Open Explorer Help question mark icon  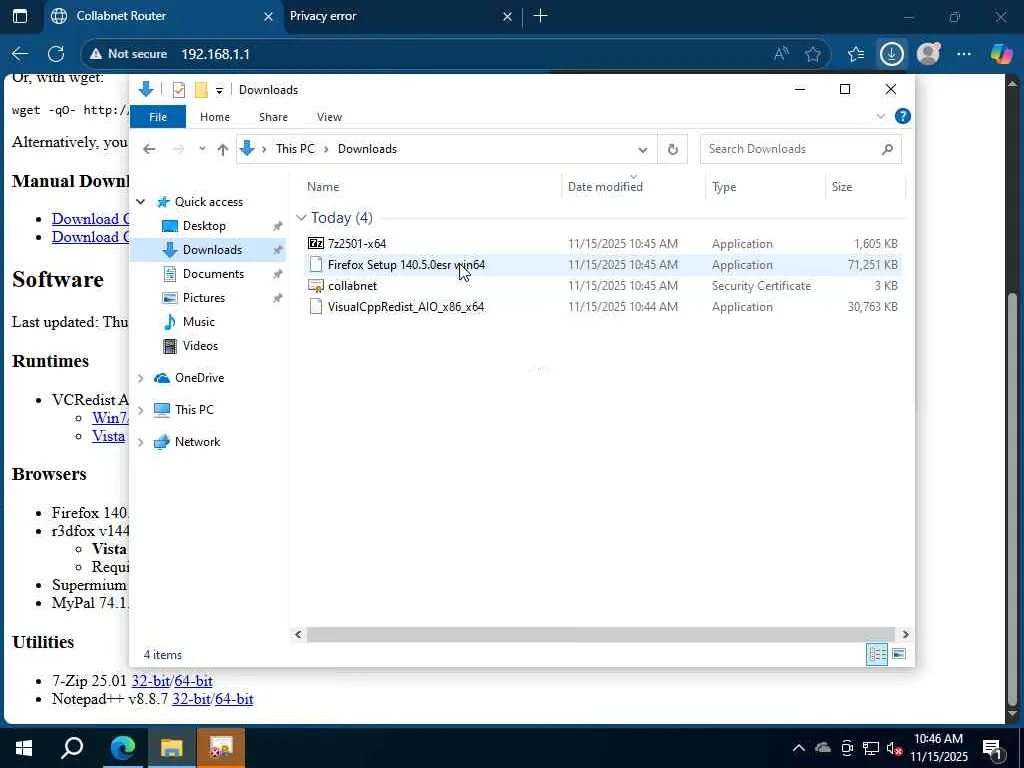pos(903,117)
